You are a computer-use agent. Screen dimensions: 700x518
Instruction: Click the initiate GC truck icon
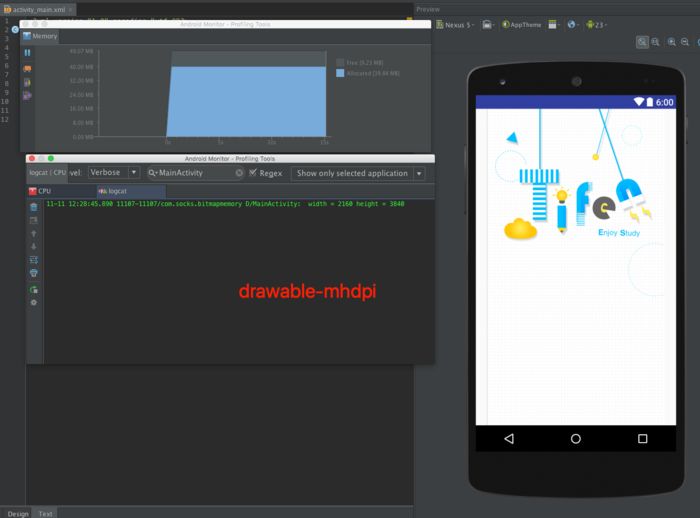click(27, 68)
